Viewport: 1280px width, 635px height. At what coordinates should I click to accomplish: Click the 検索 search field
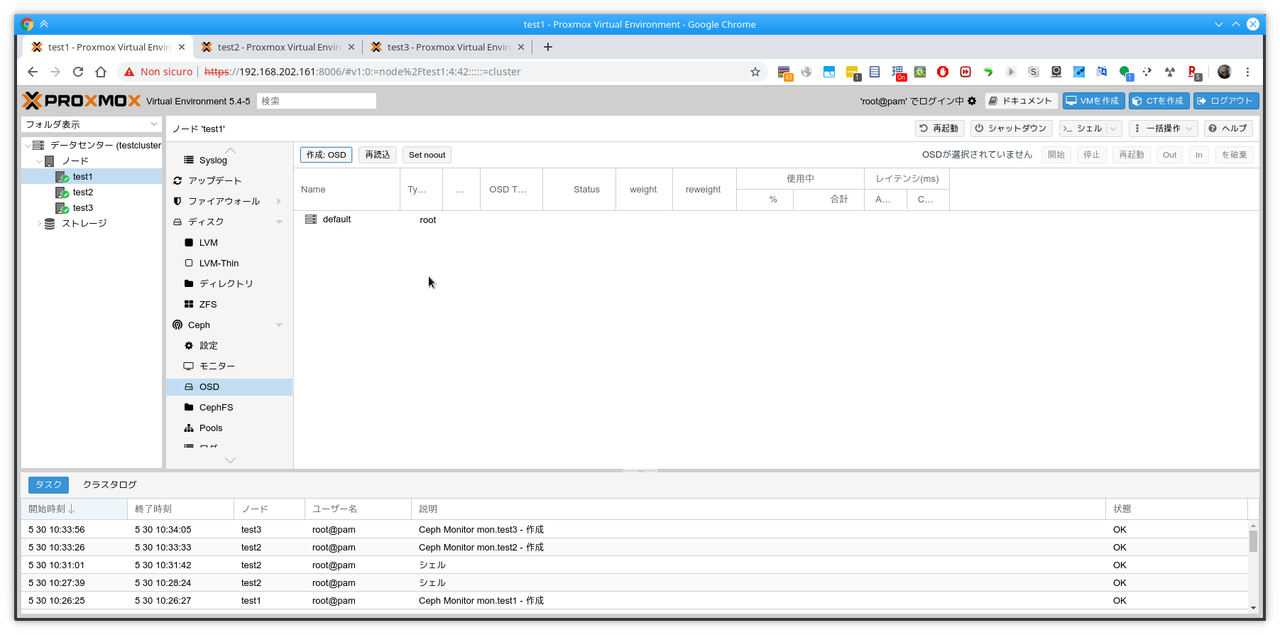316,101
